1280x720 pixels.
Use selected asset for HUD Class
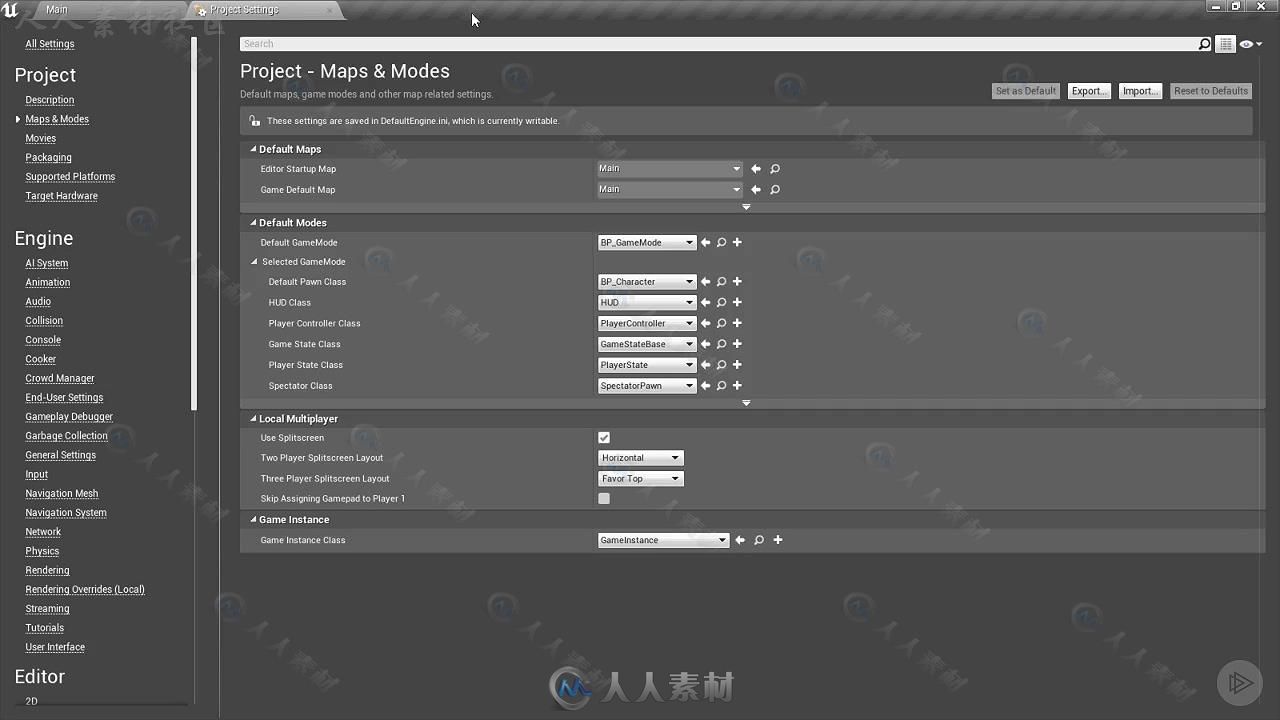pyautogui.click(x=706, y=303)
